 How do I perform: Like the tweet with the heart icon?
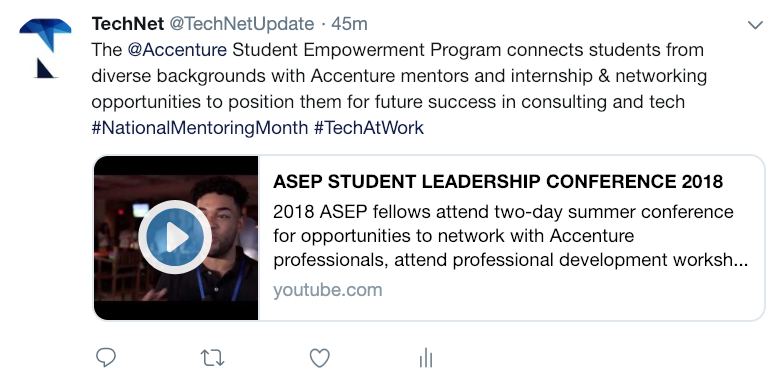319,358
